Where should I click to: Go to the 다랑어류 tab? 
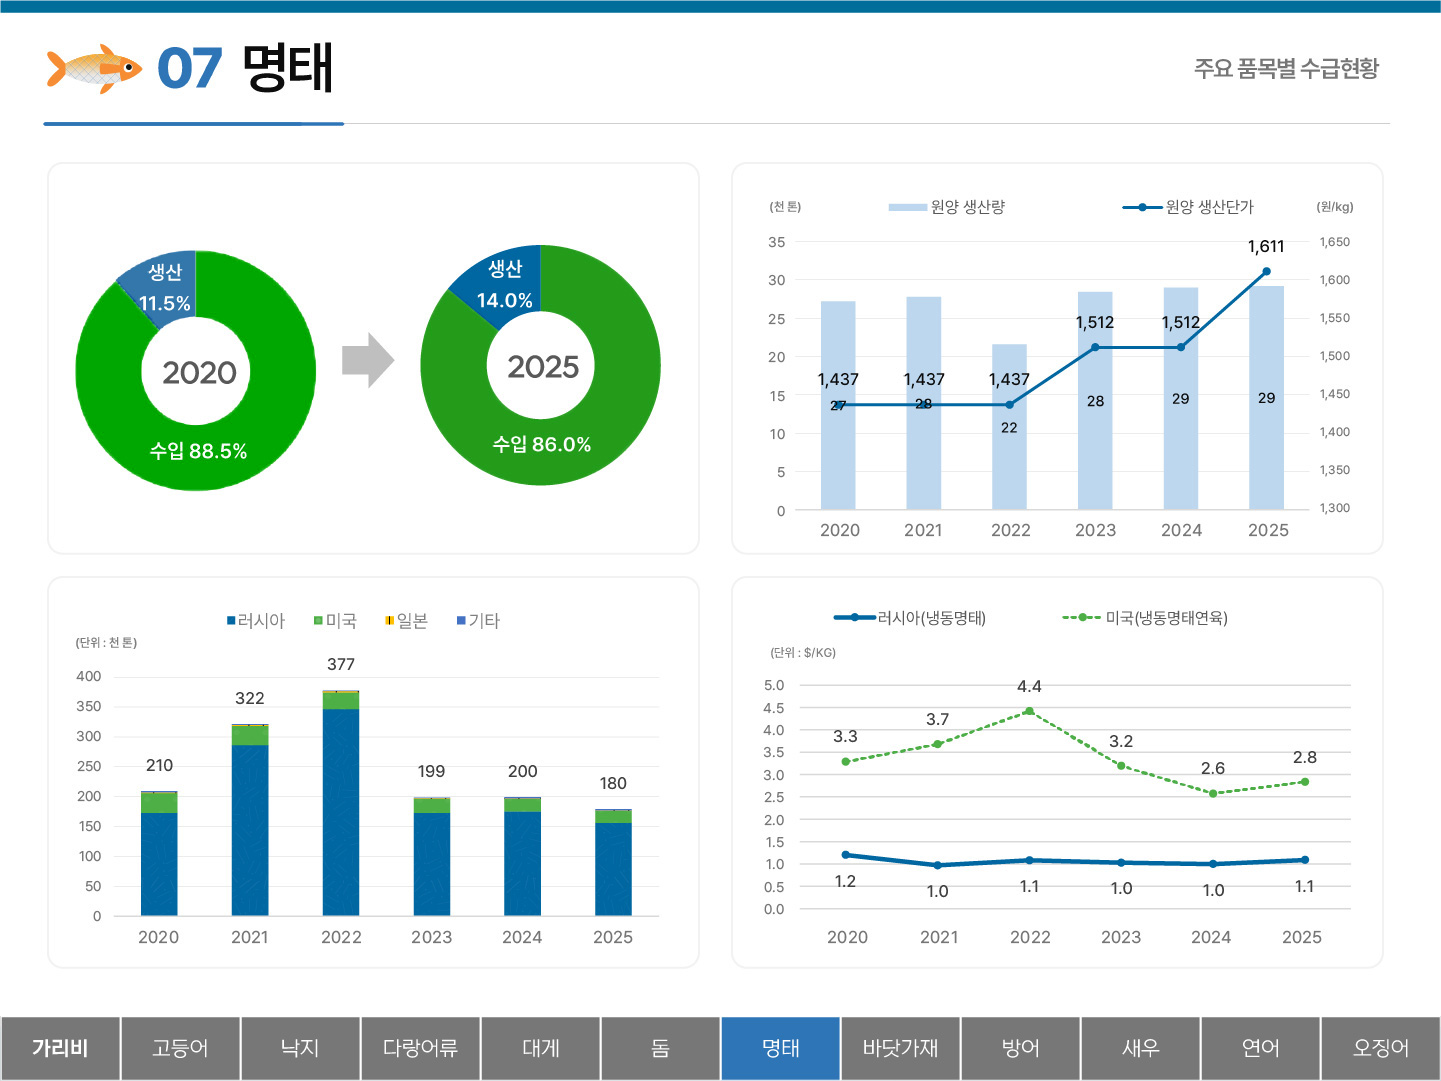(x=420, y=1048)
